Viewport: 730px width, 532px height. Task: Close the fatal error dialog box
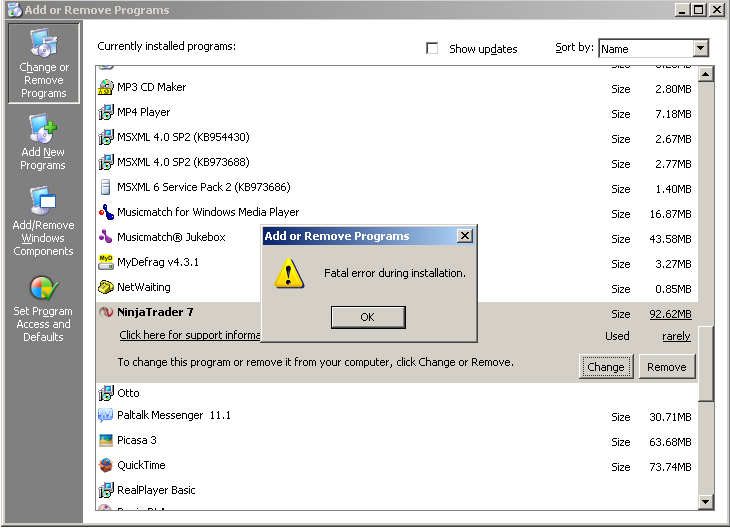coord(464,236)
